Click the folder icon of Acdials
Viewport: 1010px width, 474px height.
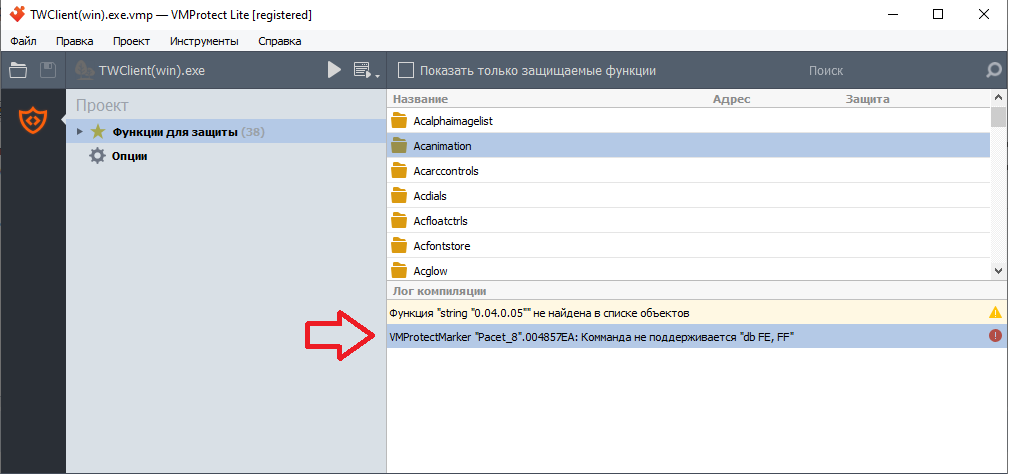(400, 196)
